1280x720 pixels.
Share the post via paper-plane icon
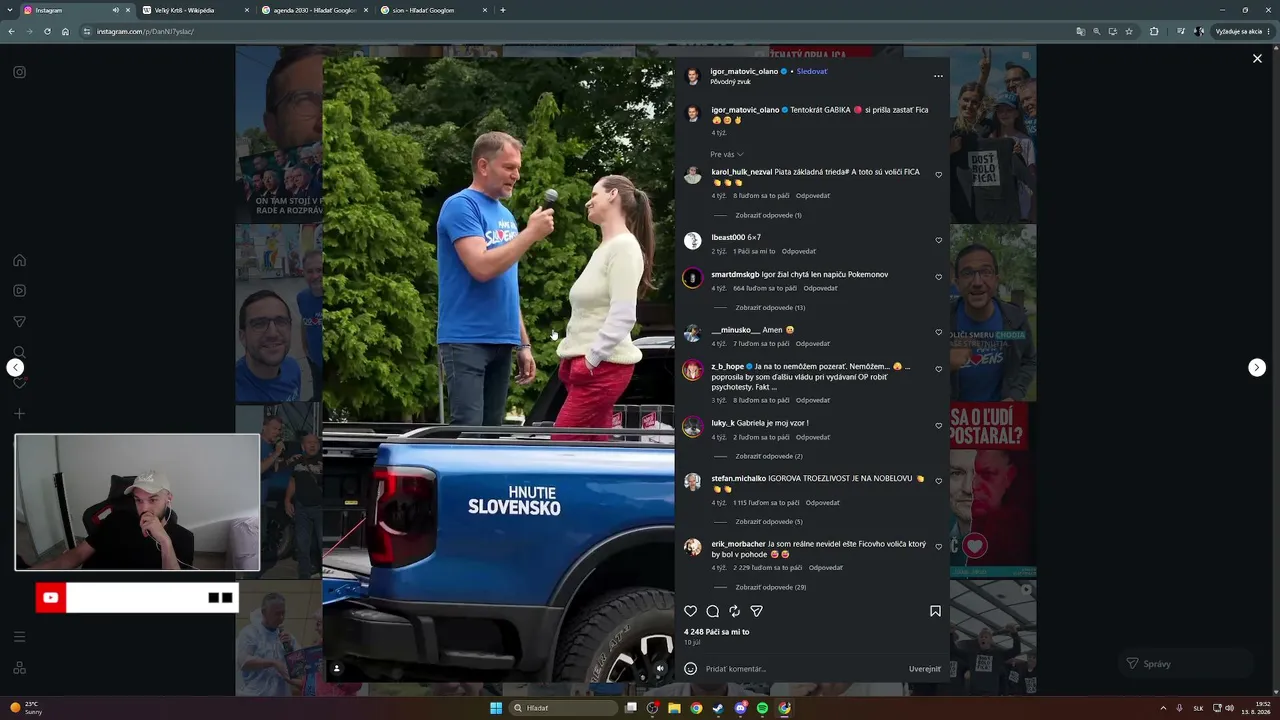coord(756,611)
